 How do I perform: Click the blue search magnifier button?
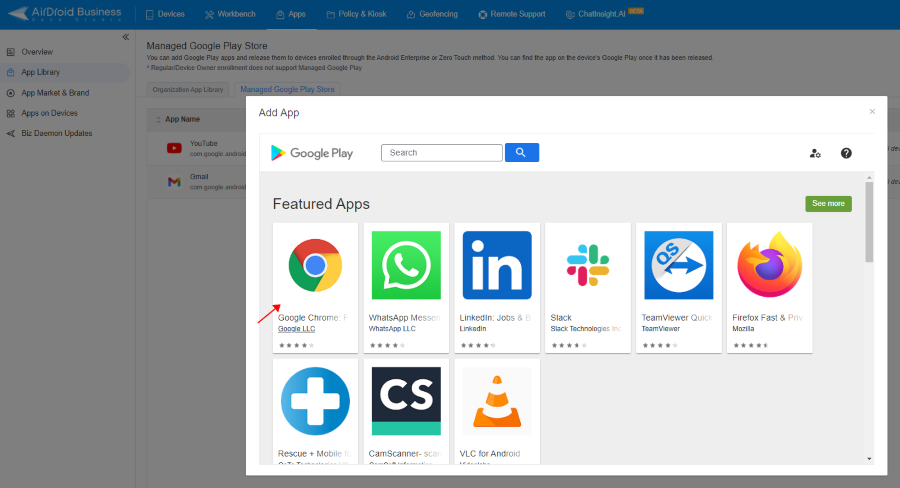pyautogui.click(x=522, y=153)
